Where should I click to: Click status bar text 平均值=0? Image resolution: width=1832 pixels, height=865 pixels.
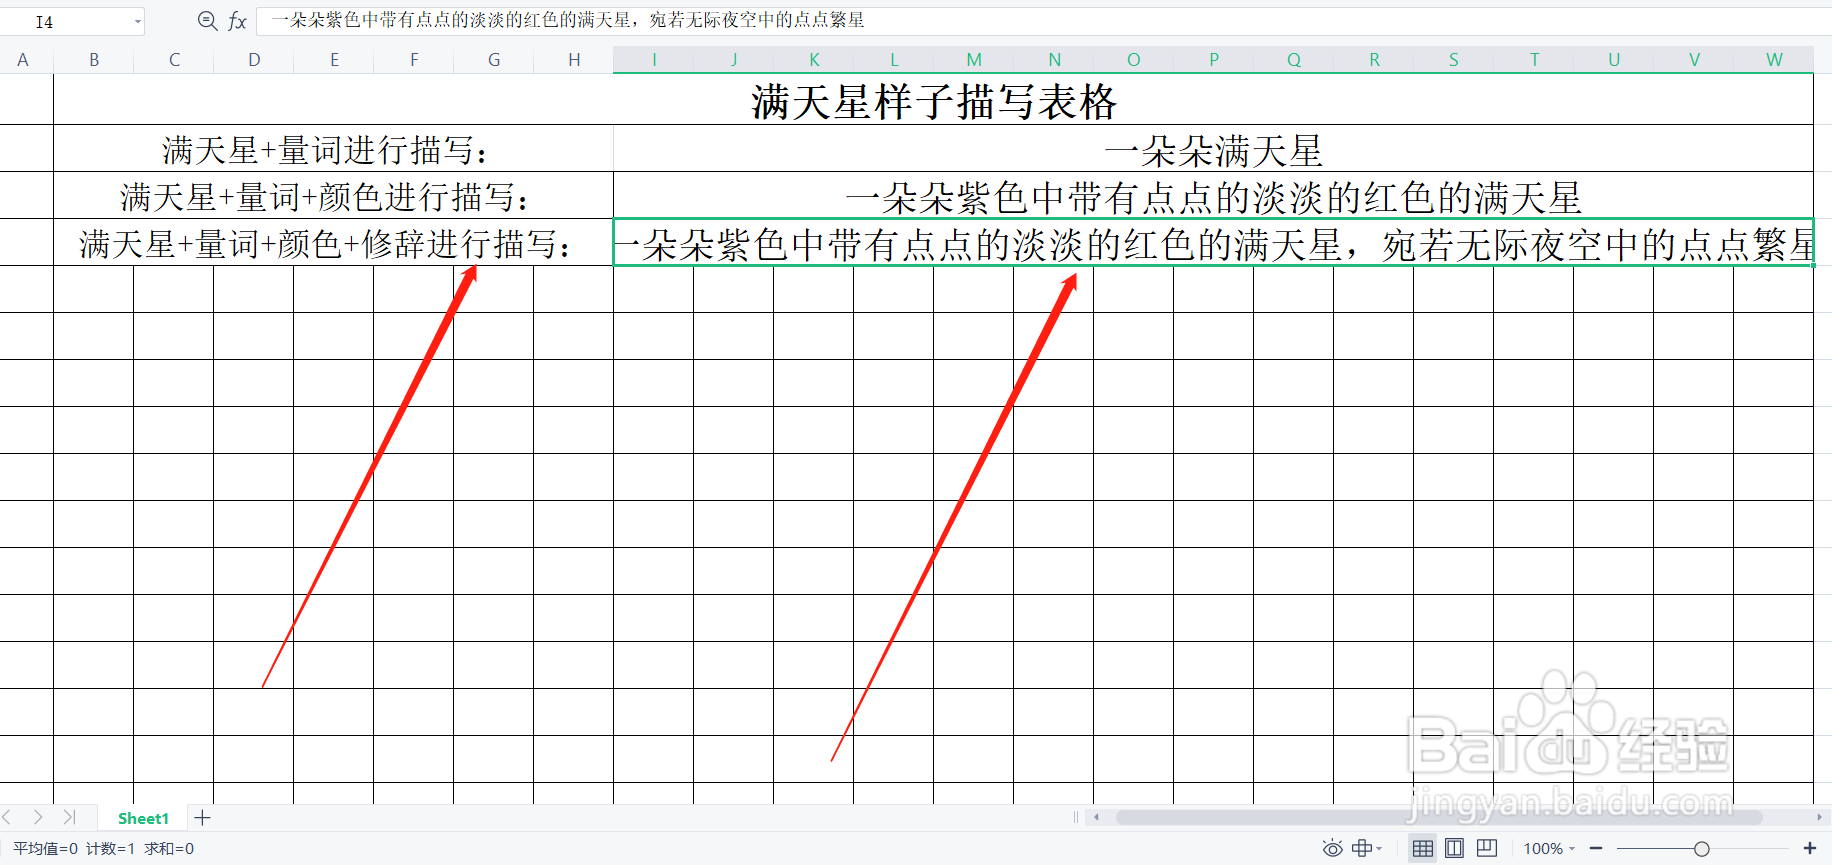(45, 849)
